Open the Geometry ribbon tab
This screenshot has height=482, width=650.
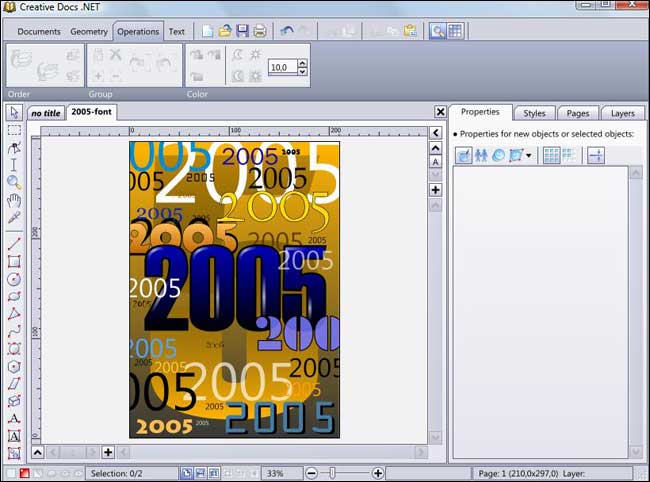point(89,31)
